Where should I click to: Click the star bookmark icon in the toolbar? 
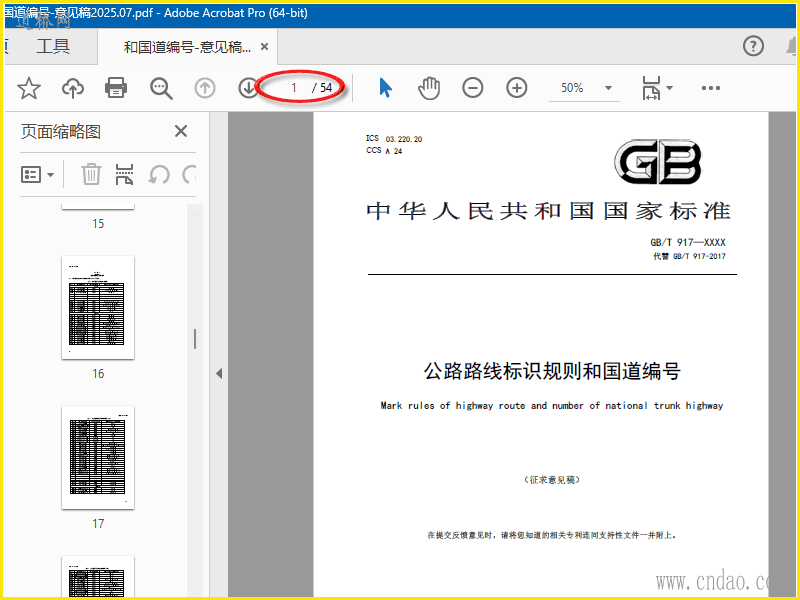(x=29, y=88)
